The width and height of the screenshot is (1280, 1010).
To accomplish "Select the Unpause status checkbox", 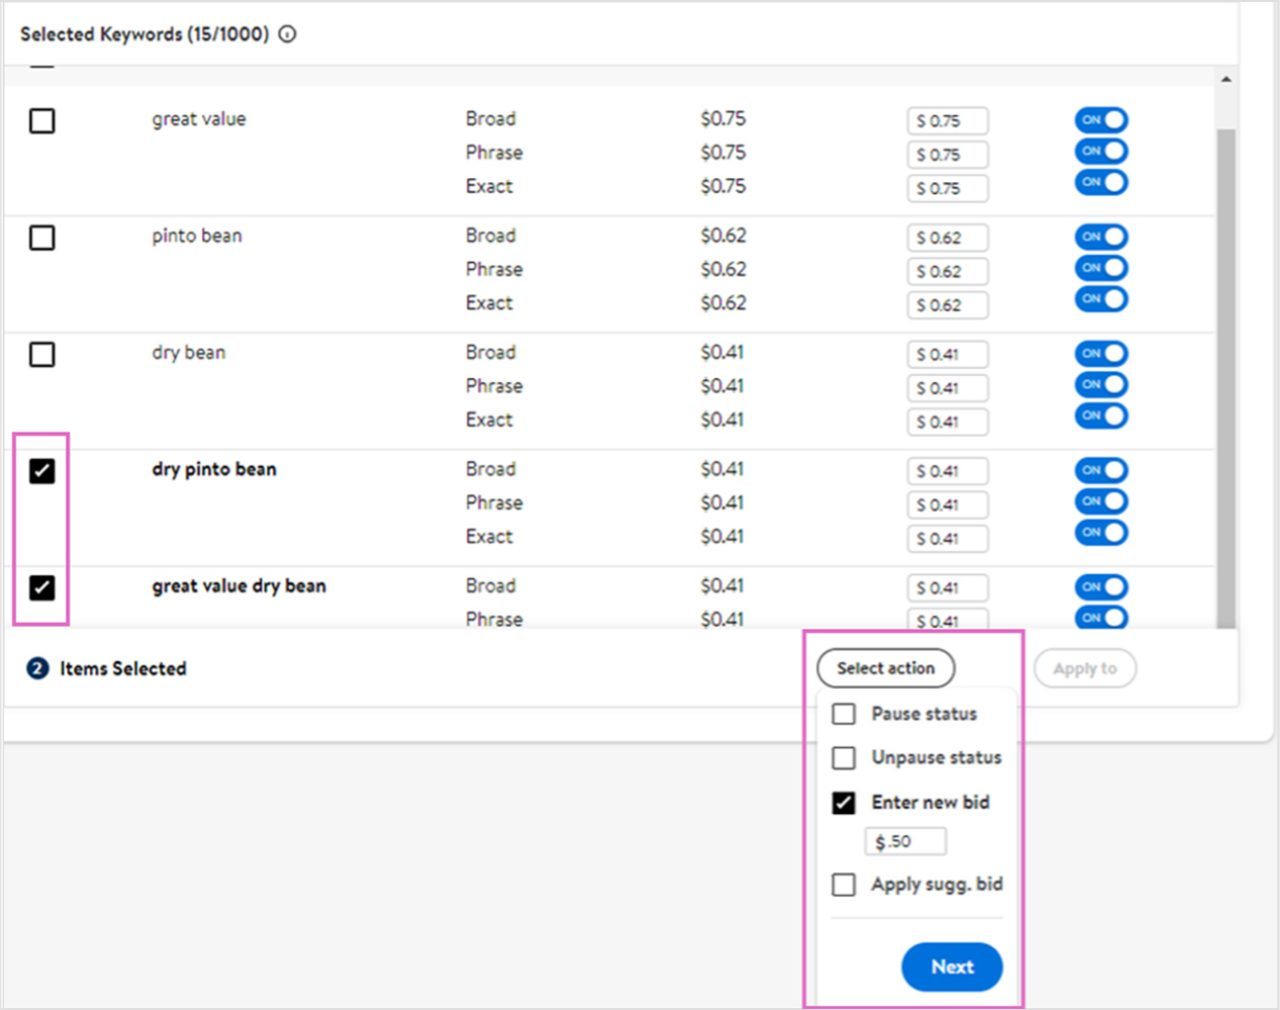I will click(x=843, y=757).
